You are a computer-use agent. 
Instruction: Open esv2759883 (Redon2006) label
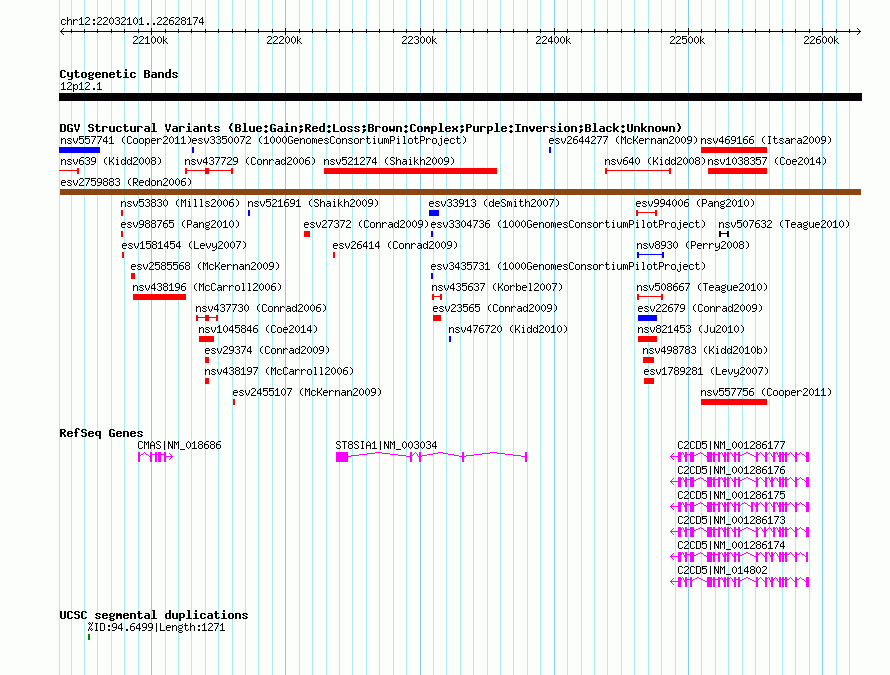(x=126, y=182)
